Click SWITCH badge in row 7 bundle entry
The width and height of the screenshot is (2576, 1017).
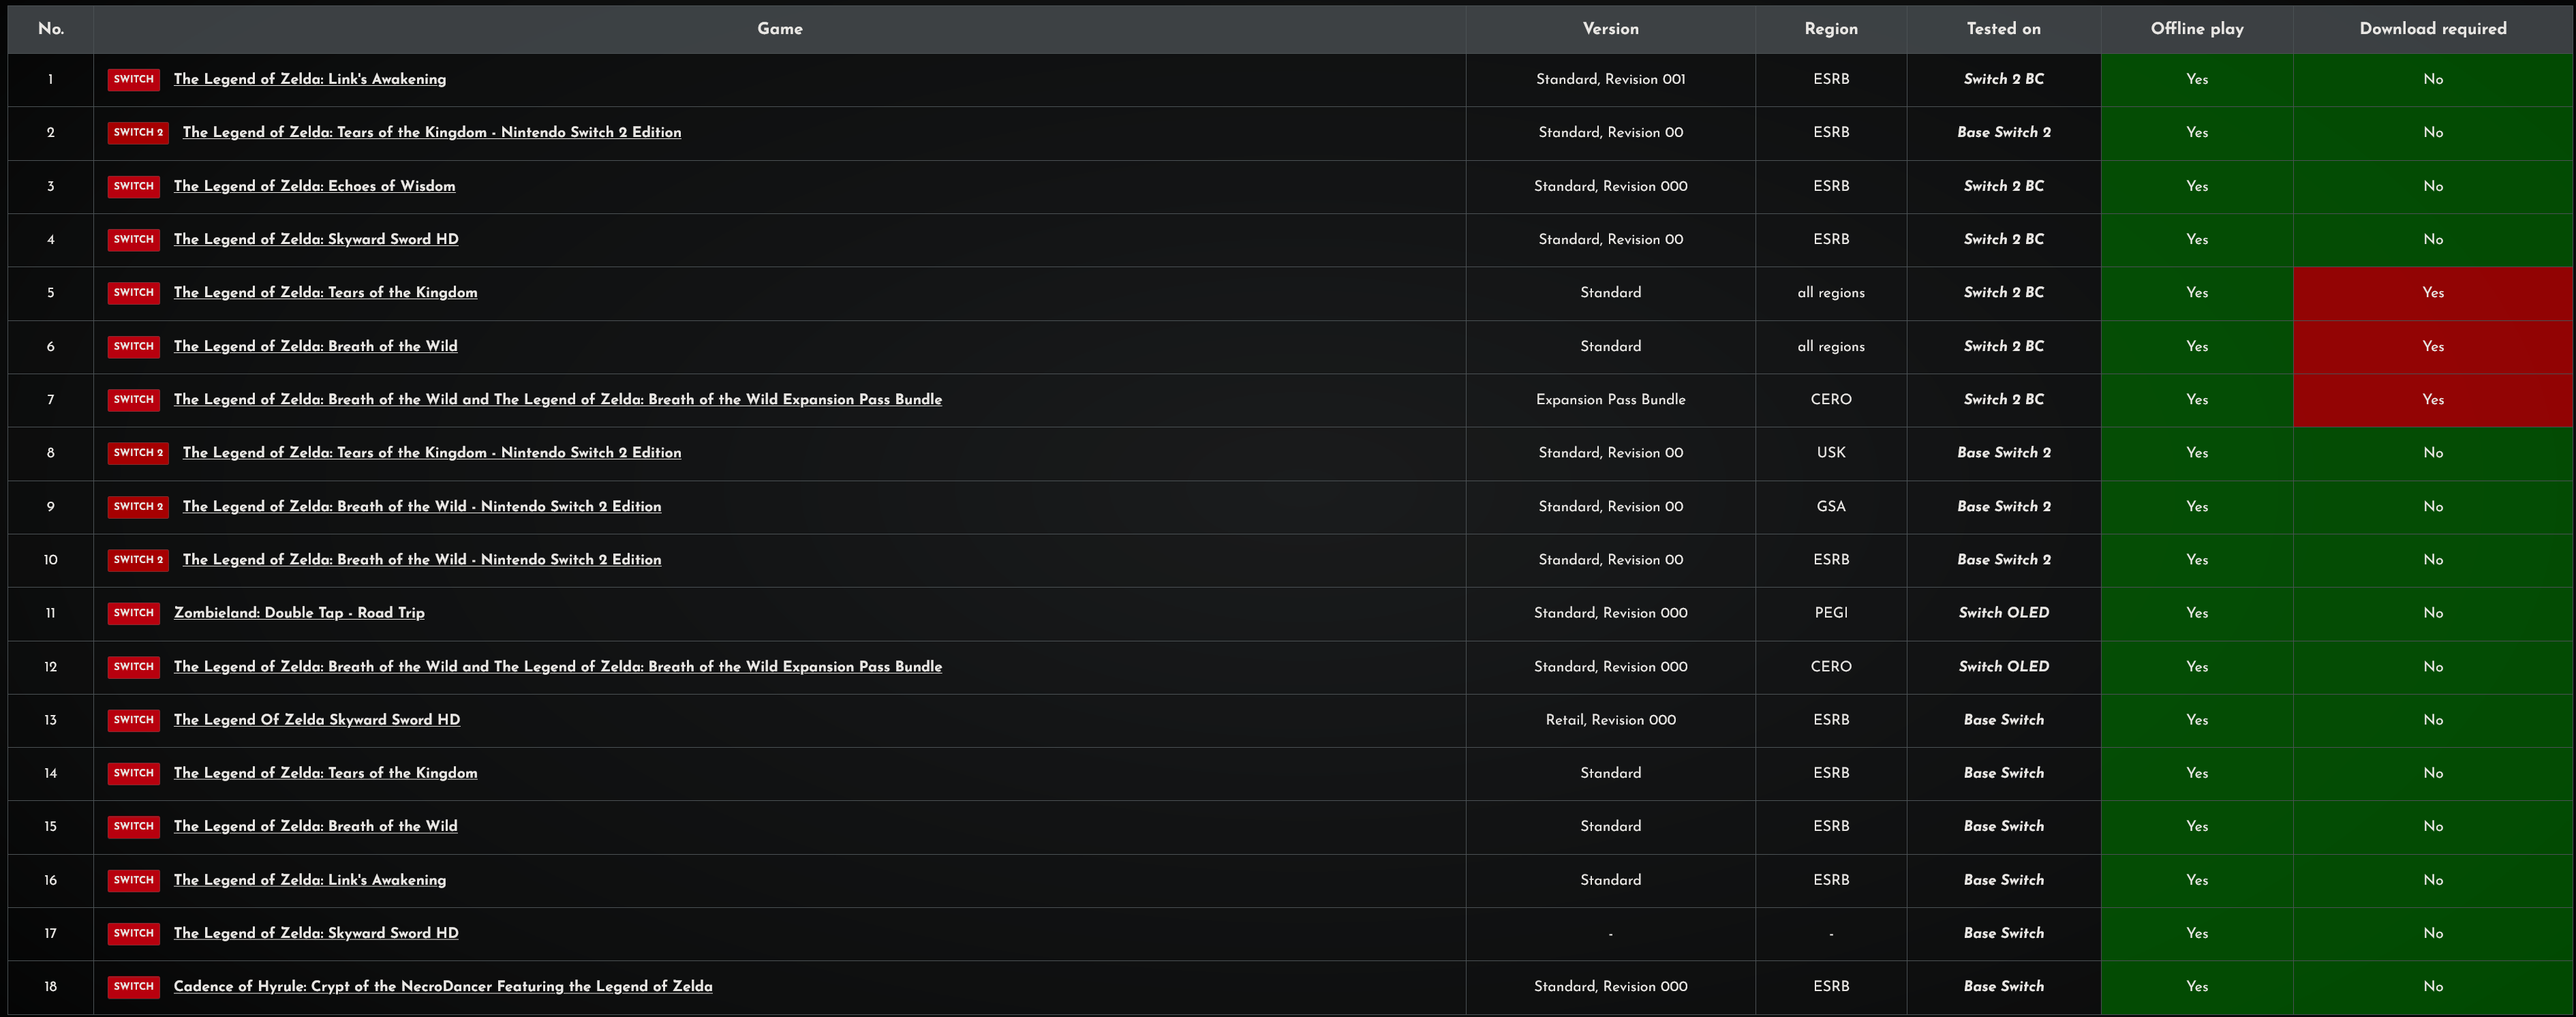[x=133, y=399]
